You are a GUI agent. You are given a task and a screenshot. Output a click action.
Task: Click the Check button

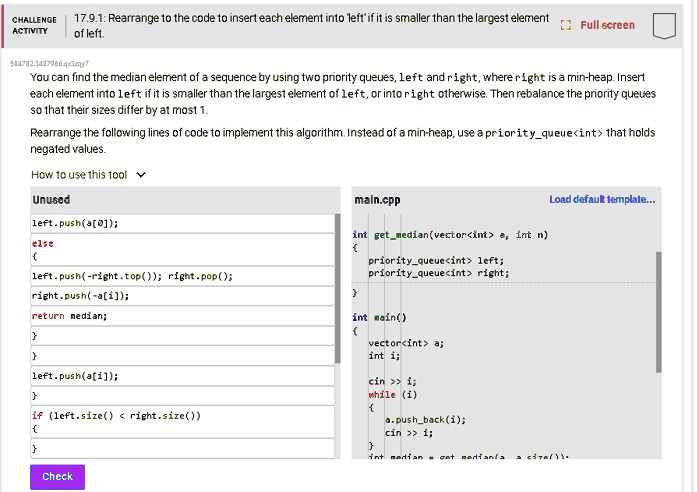pos(57,476)
